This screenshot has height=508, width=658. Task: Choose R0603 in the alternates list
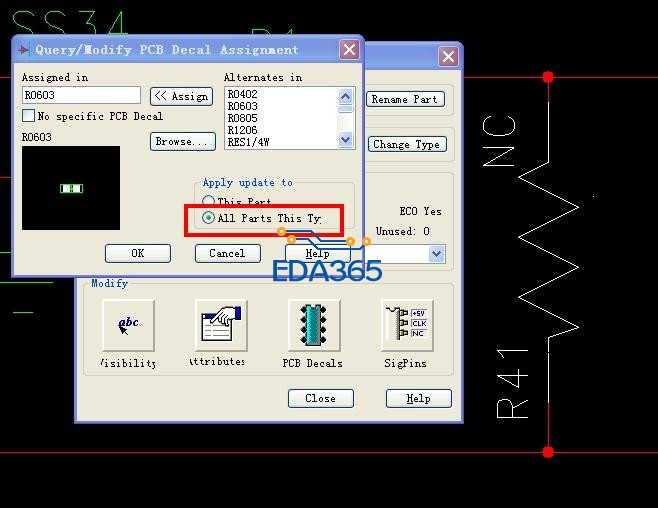[x=243, y=106]
